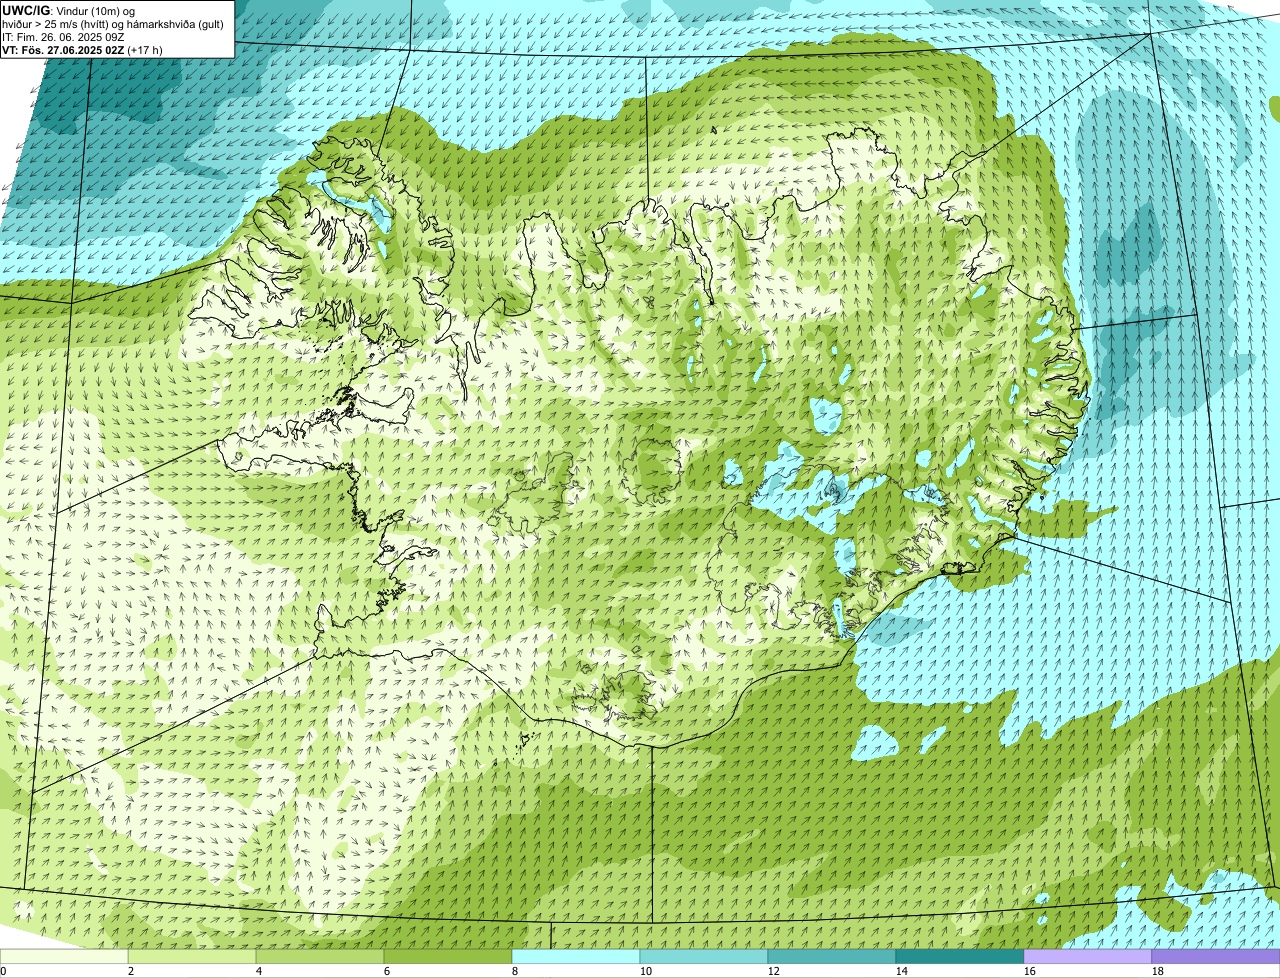This screenshot has height=978, width=1280.
Task: Pick the light cyan 8–10 m/s legend swatch
Action: 576,957
